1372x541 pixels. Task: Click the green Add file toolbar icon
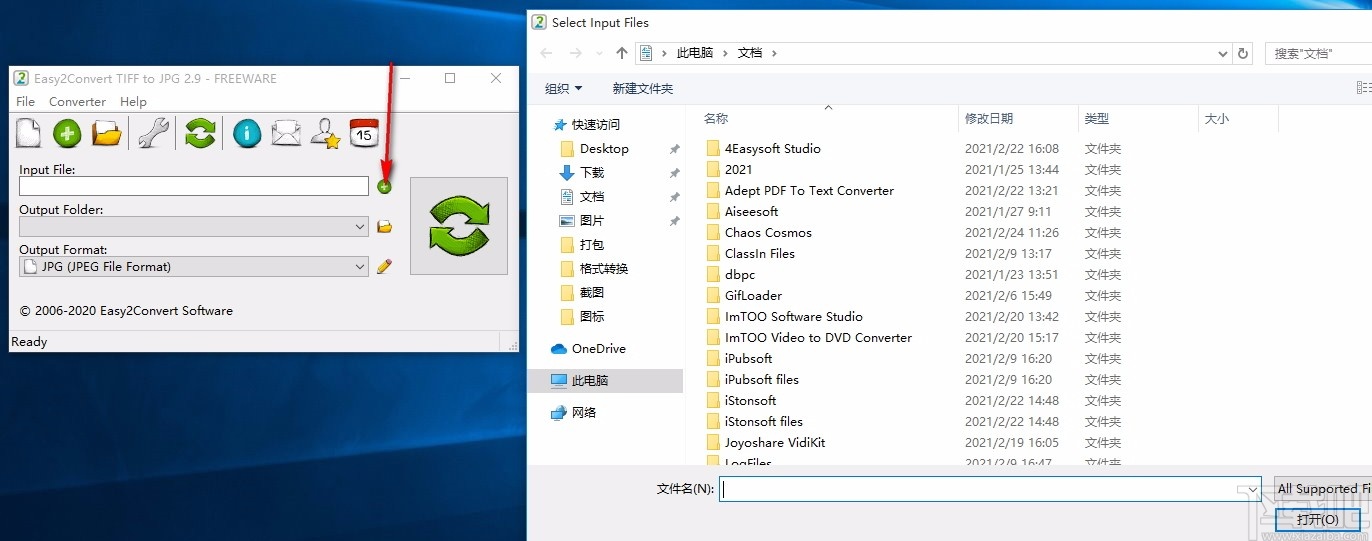pos(67,133)
